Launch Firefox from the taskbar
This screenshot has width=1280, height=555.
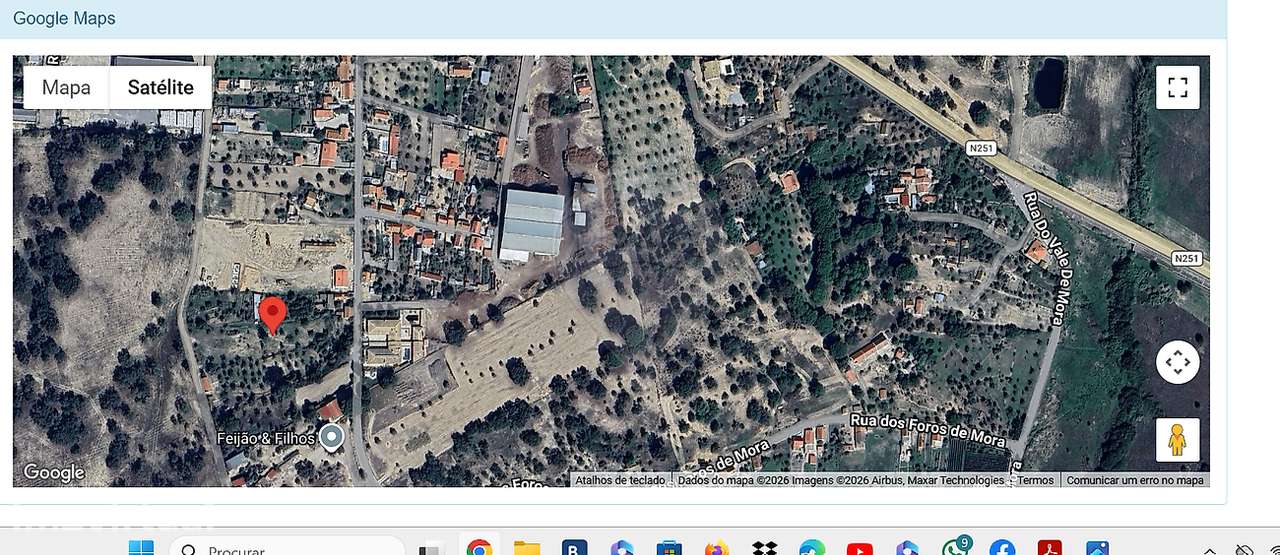pyautogui.click(x=717, y=548)
